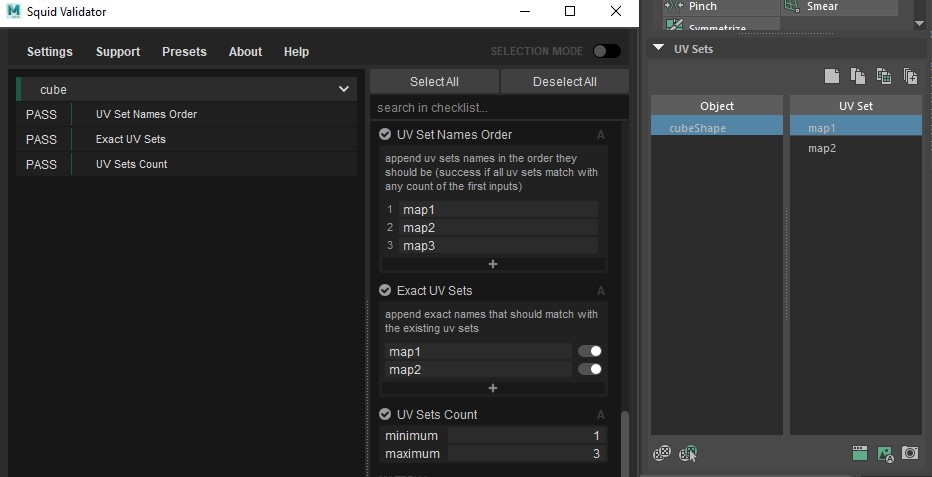Select the Smear tool
932x477 pixels.
coord(839,7)
